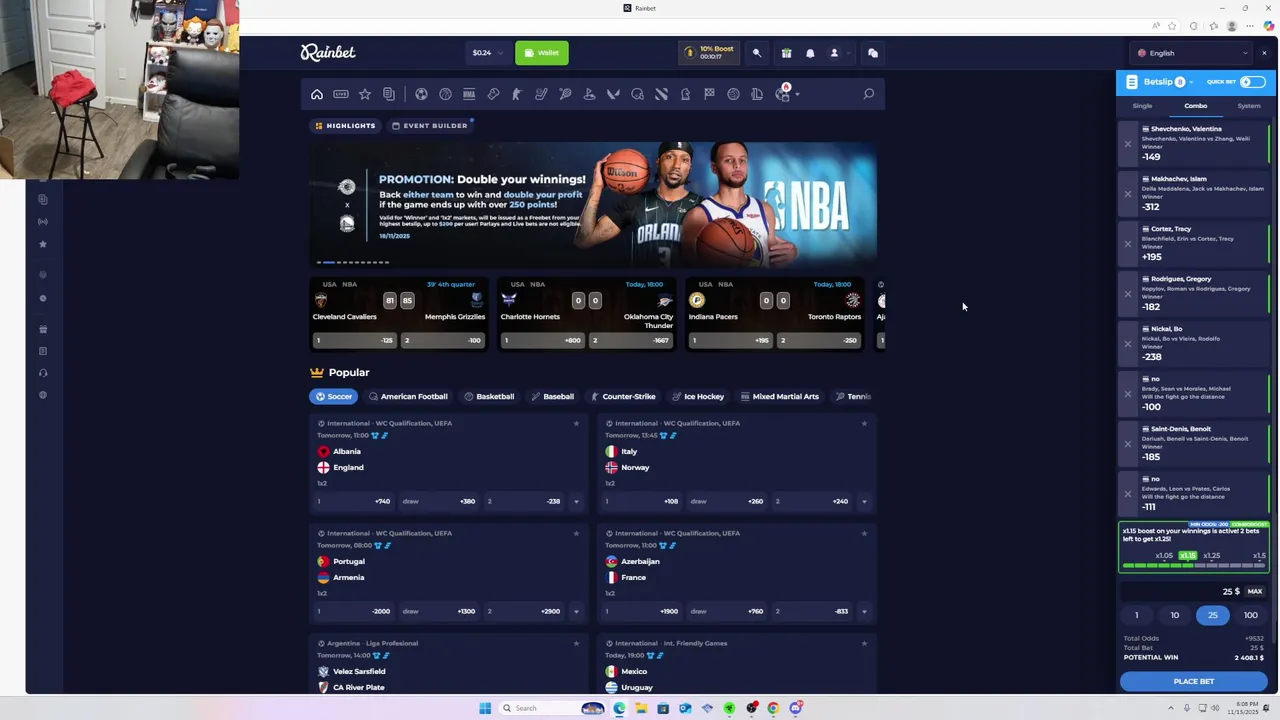Open the chat bubbles icon

coord(872,53)
